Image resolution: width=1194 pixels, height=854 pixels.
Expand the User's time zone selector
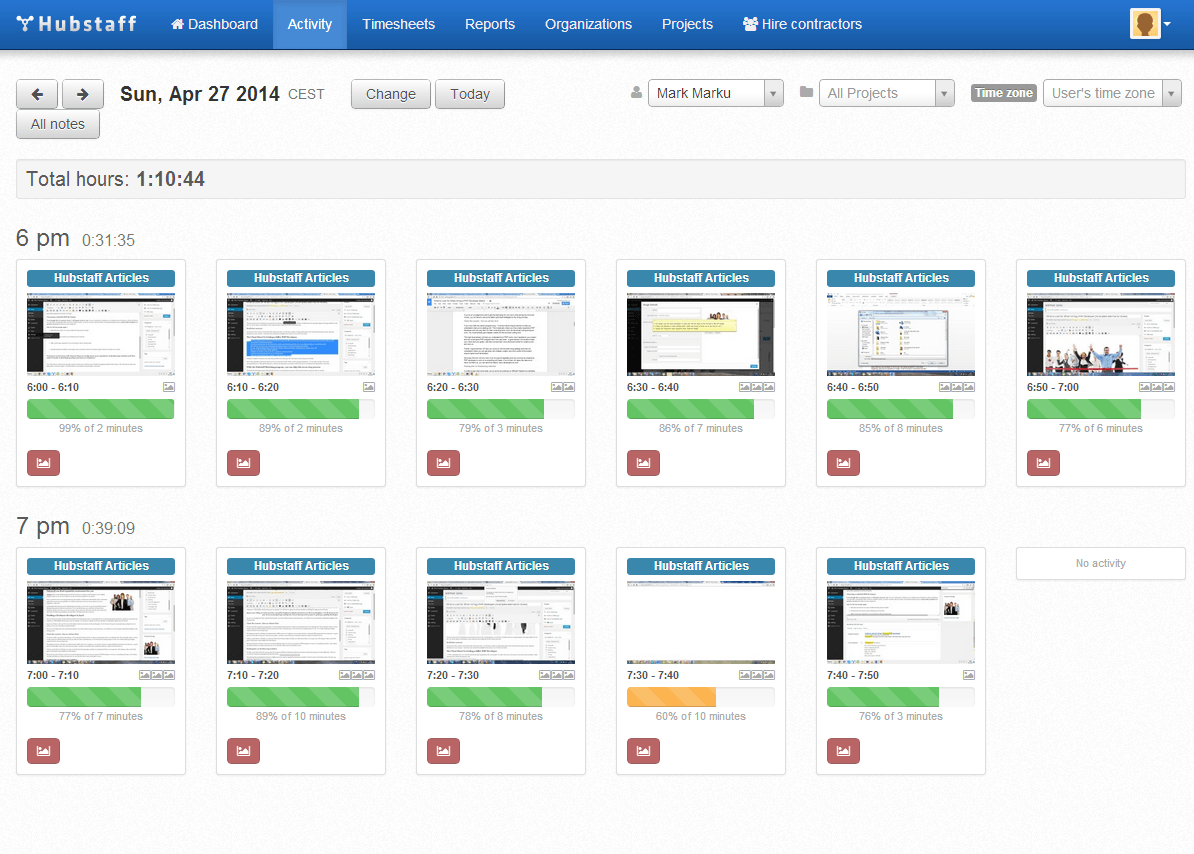click(1171, 93)
